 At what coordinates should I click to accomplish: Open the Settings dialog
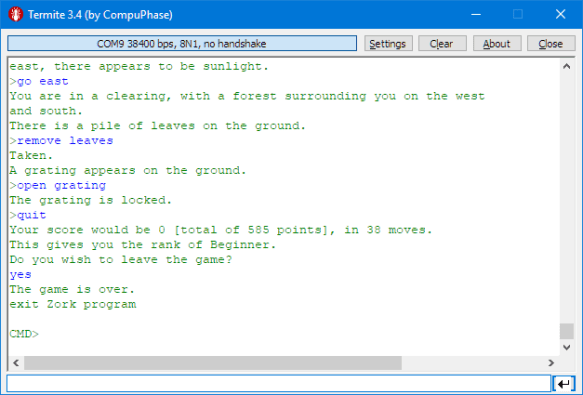coord(388,44)
